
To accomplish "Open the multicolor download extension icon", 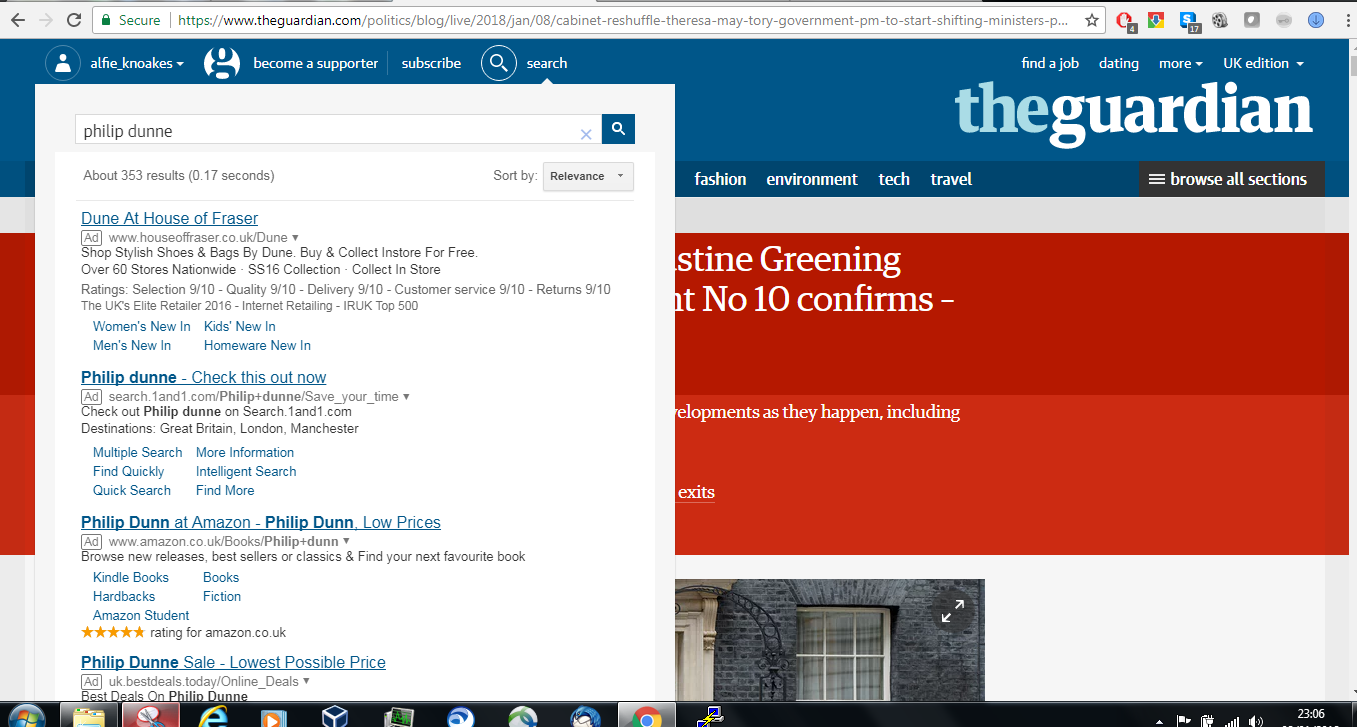I will (1155, 20).
